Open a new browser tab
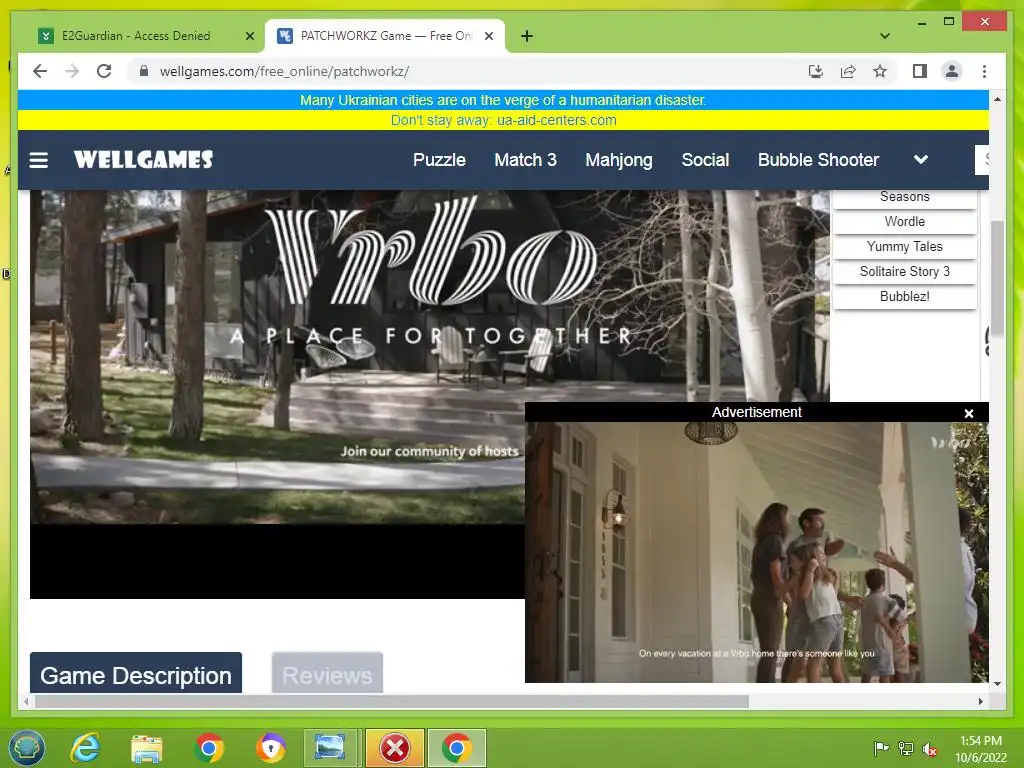This screenshot has height=768, width=1024. 527,36
